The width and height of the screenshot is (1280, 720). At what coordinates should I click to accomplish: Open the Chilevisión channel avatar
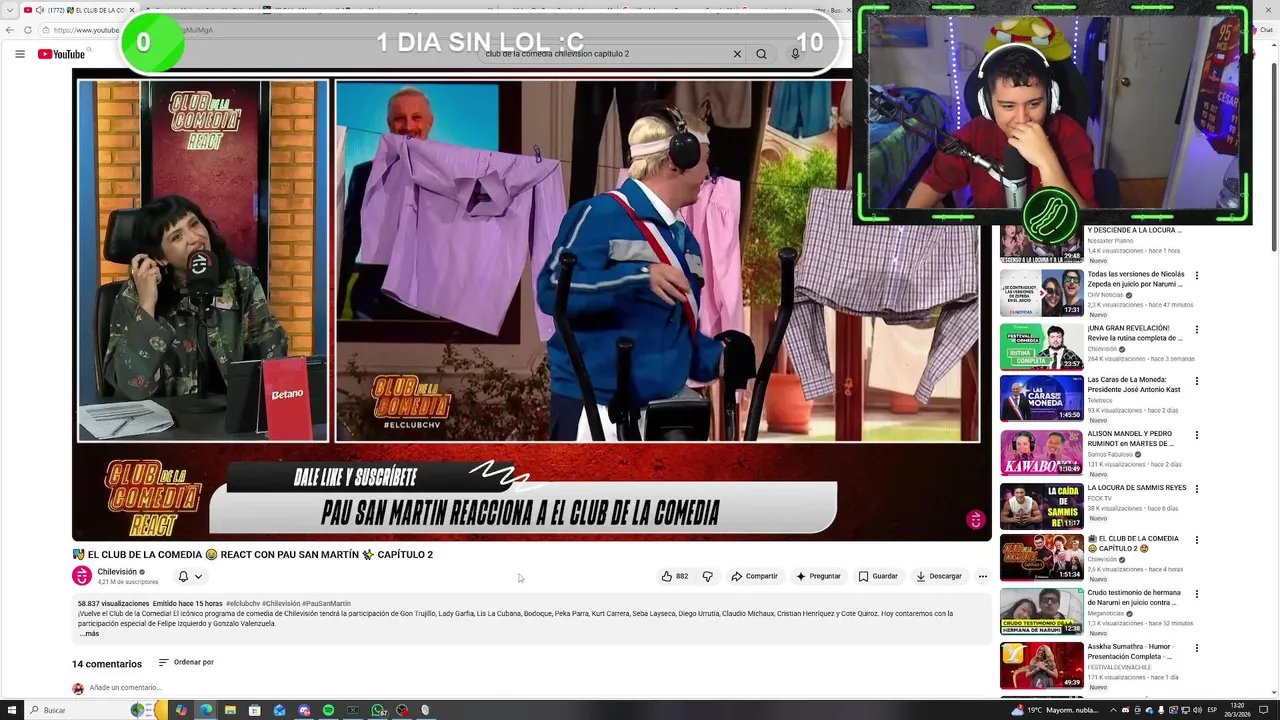(x=82, y=576)
